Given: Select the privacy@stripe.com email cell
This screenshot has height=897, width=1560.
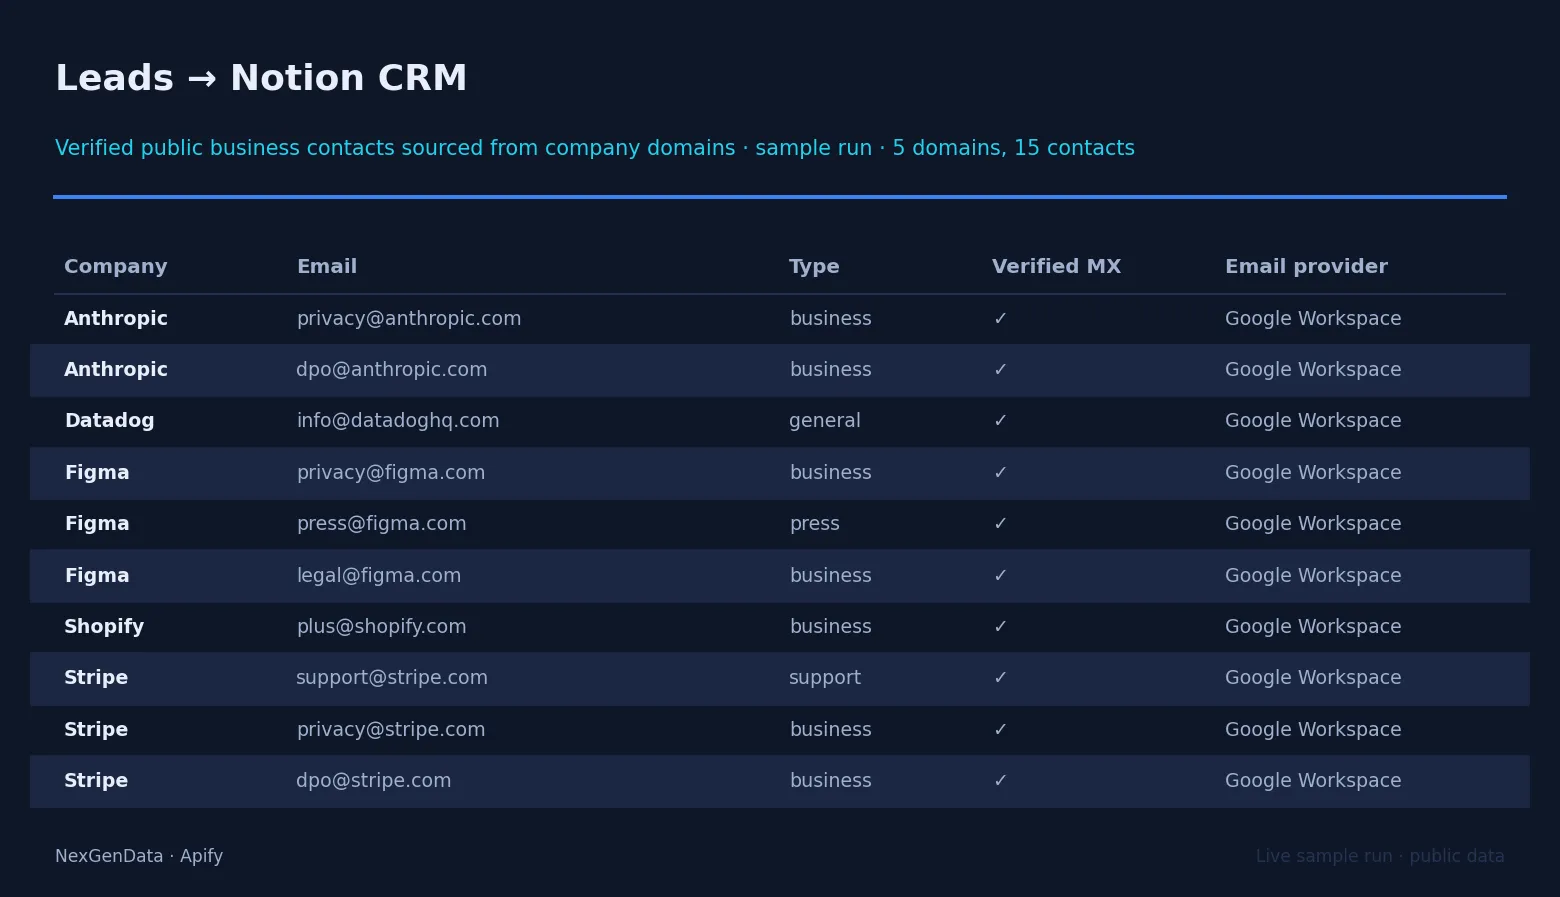Looking at the screenshot, I should pyautogui.click(x=391, y=730).
